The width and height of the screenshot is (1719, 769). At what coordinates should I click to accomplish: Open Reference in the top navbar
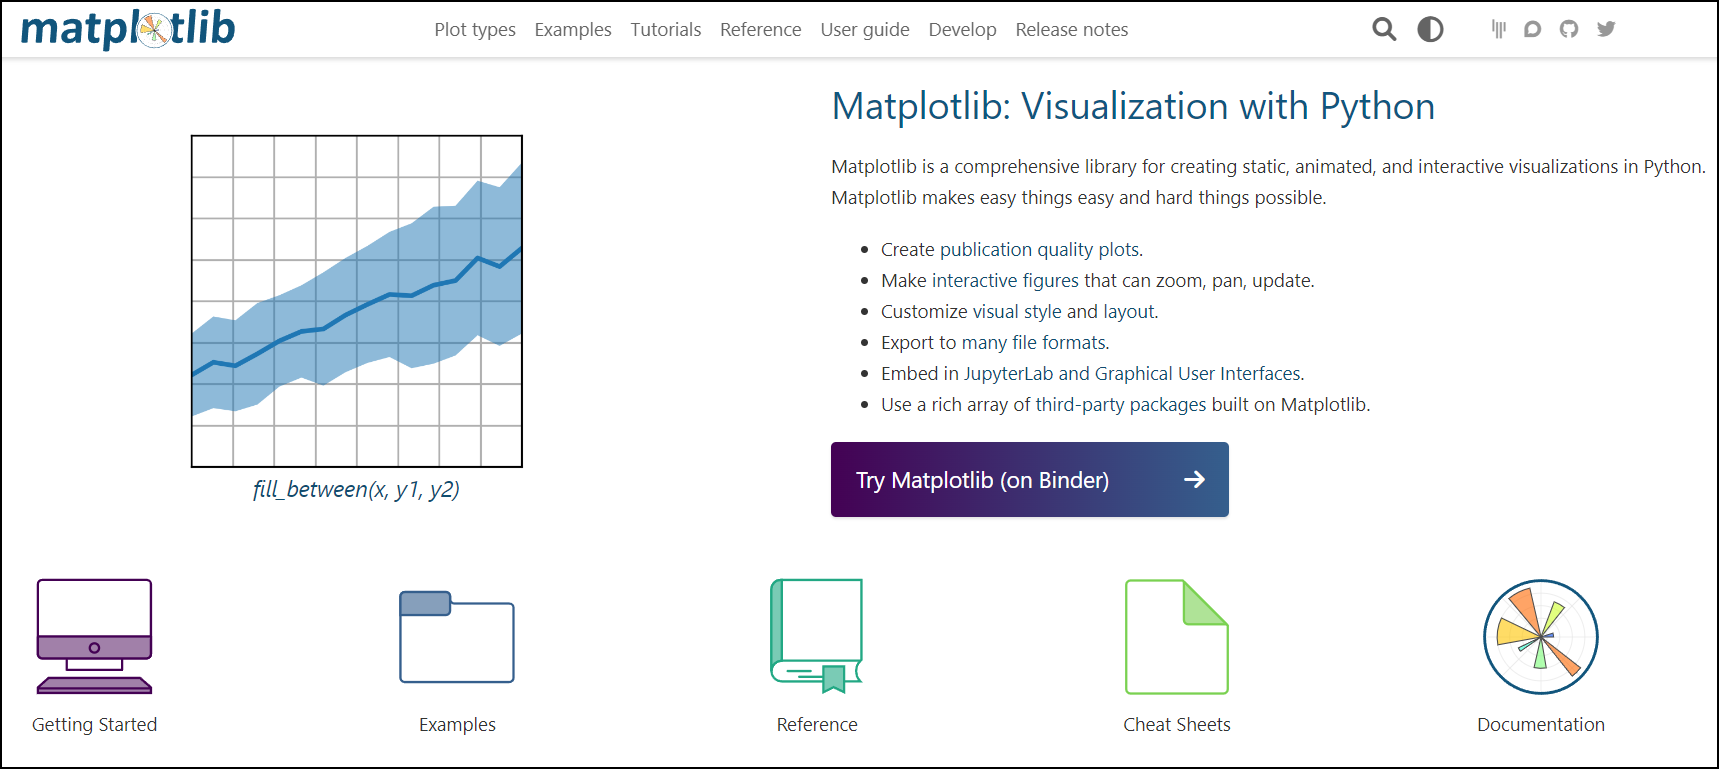760,30
